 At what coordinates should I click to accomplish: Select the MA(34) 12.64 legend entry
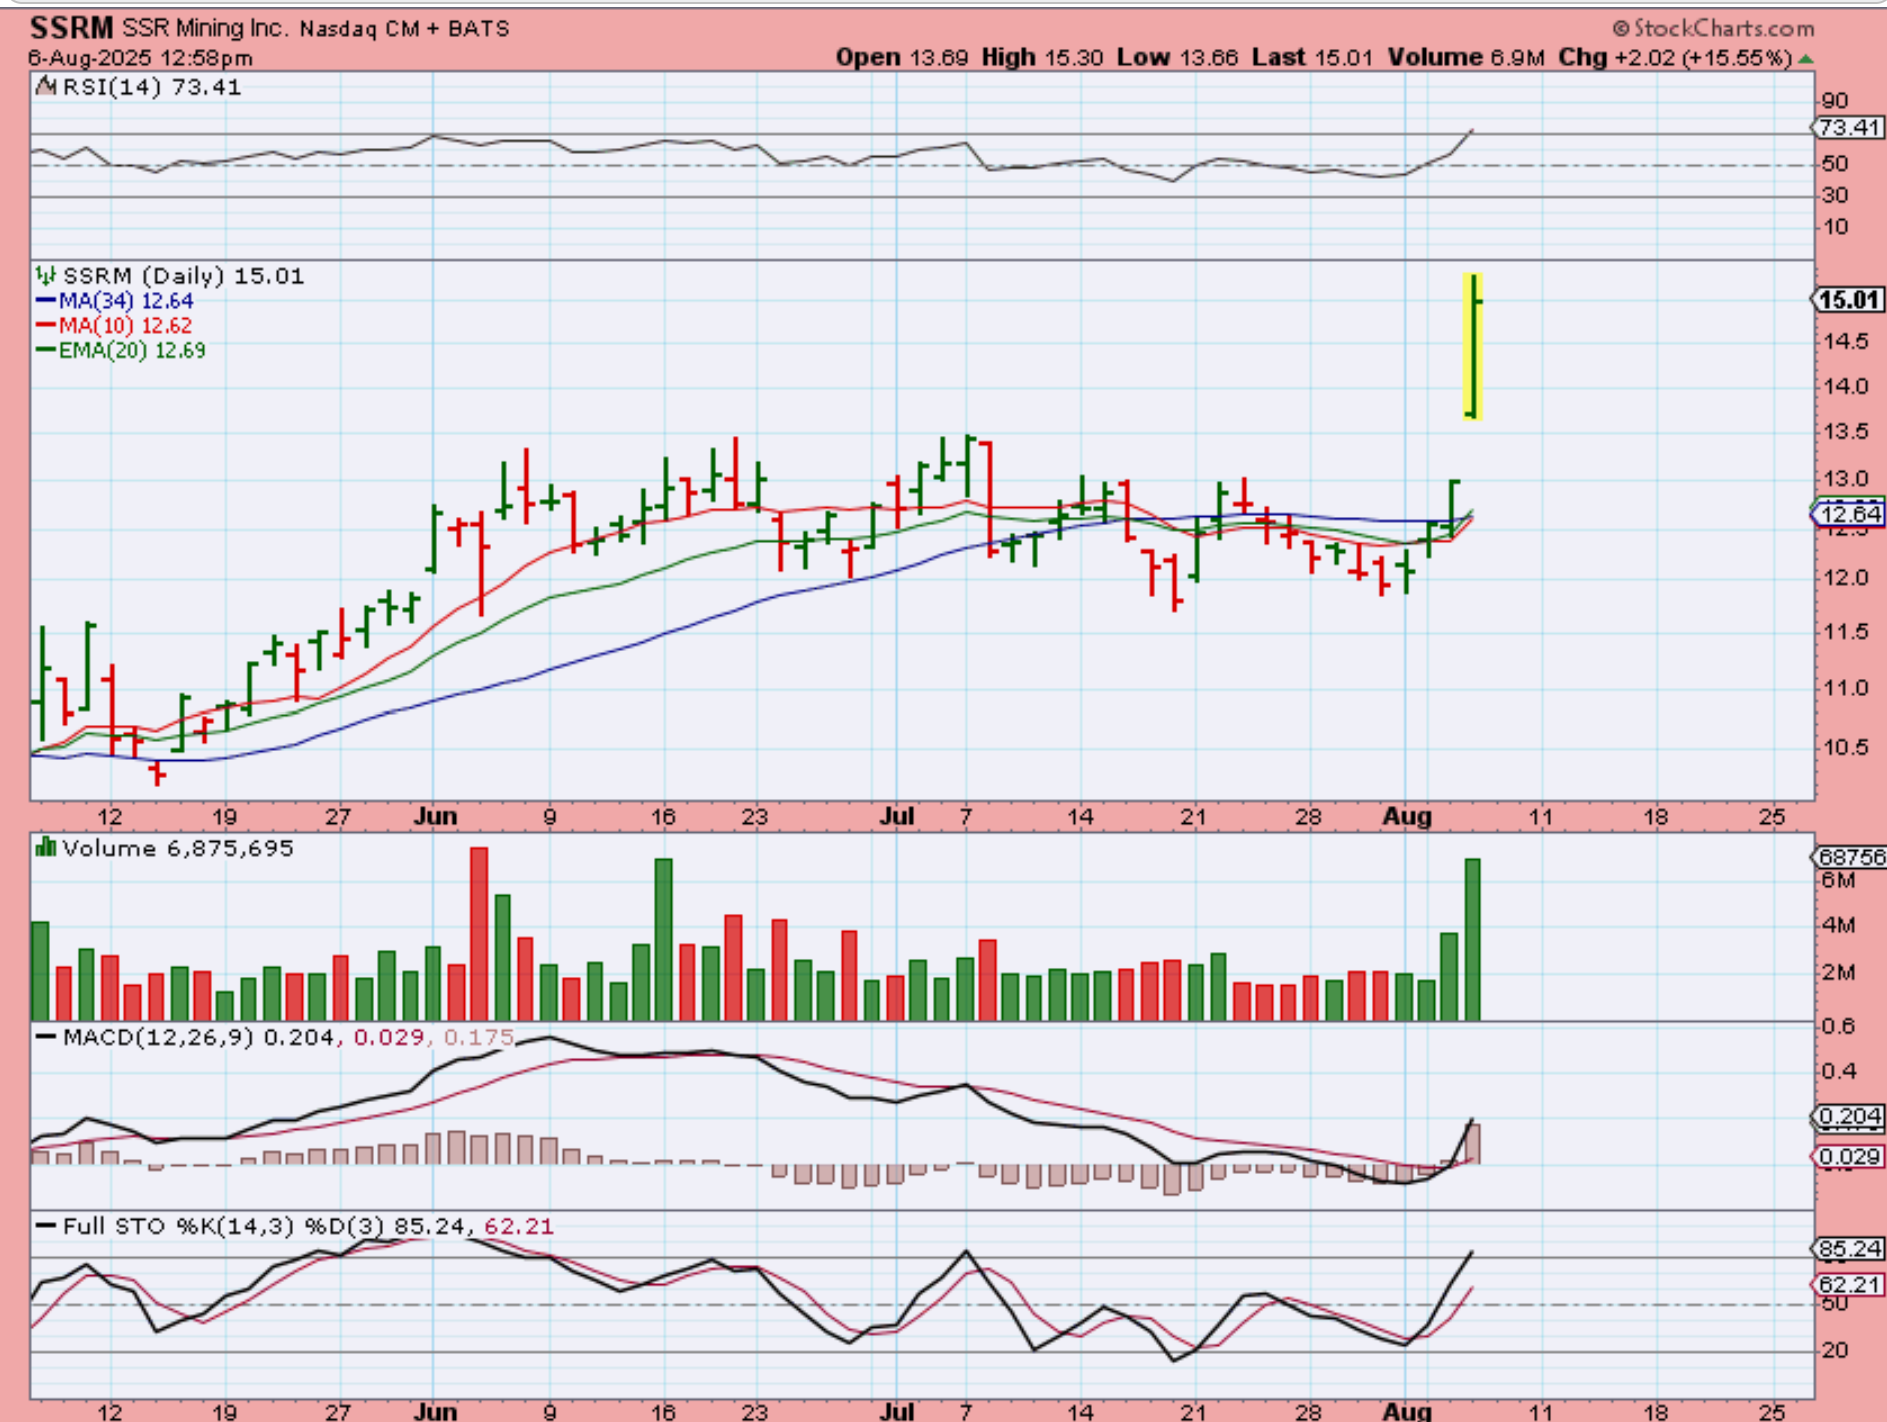pyautogui.click(x=115, y=301)
